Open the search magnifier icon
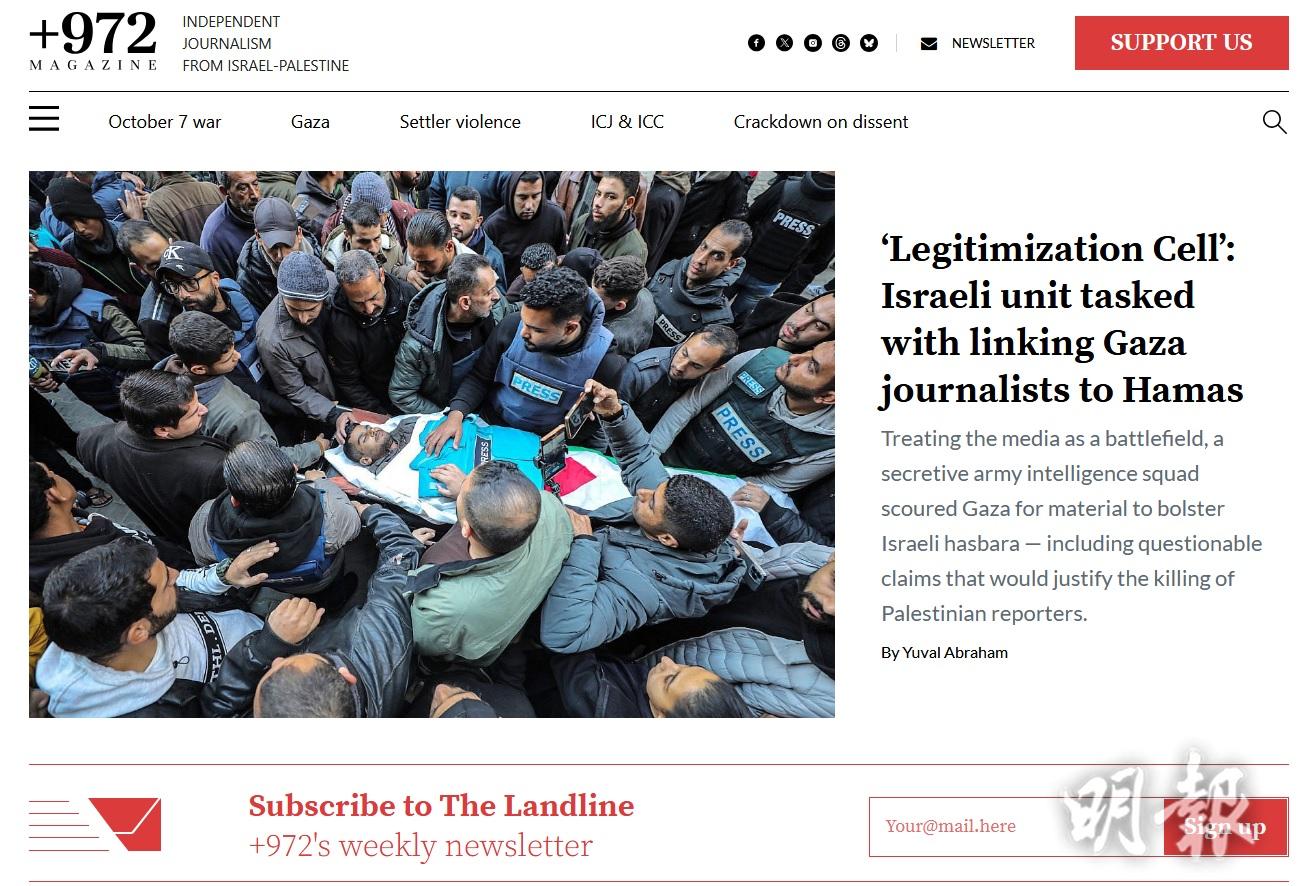Screen dimensions: 1307x886 pos(1274,122)
